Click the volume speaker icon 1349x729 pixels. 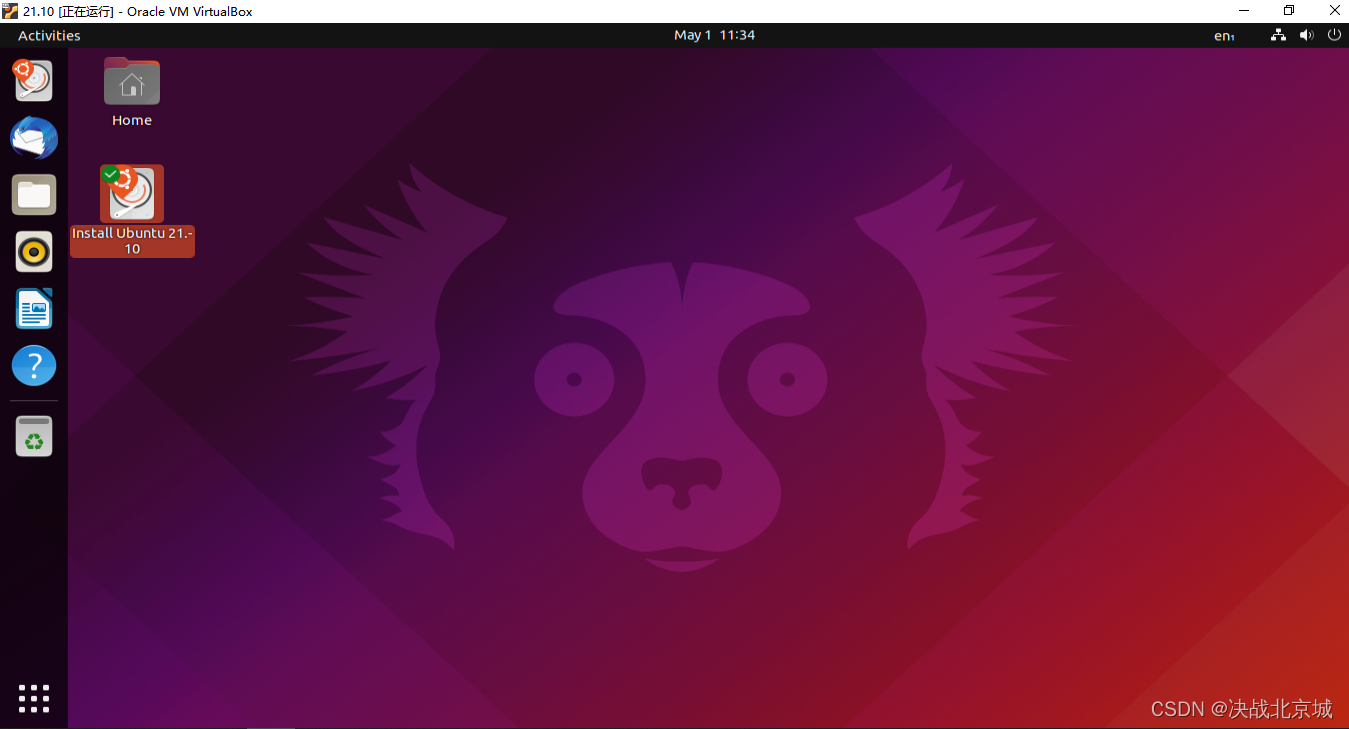pyautogui.click(x=1306, y=35)
